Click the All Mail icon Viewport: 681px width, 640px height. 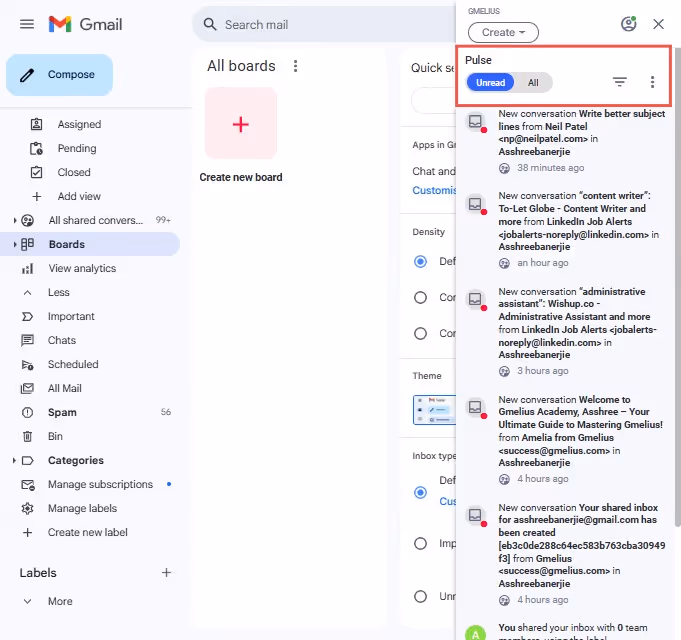click(27, 388)
